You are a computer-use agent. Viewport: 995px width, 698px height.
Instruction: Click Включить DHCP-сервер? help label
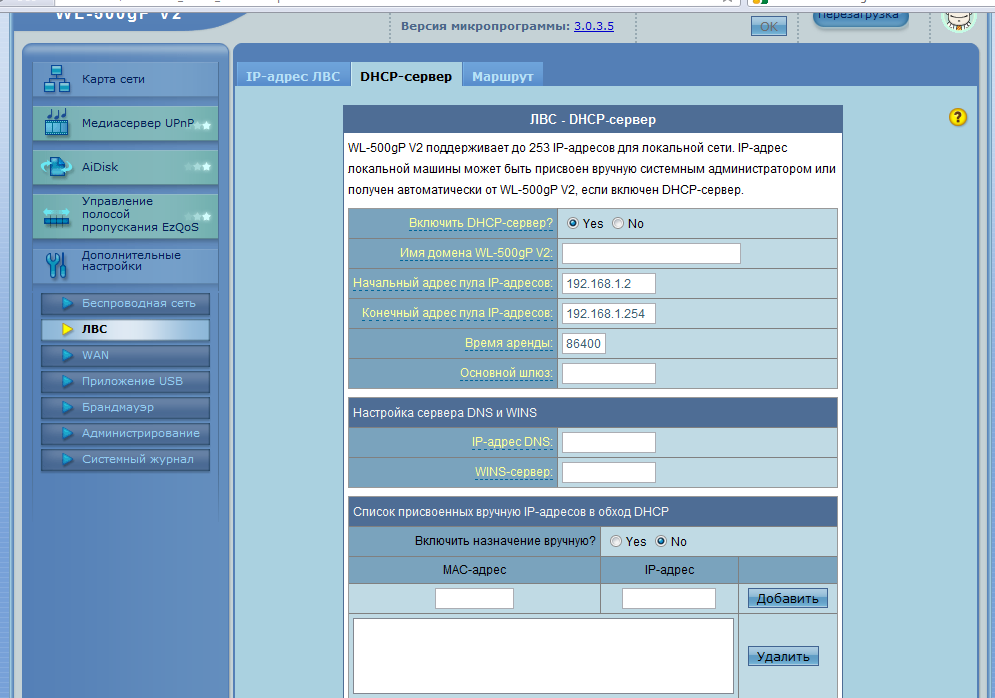[480, 223]
